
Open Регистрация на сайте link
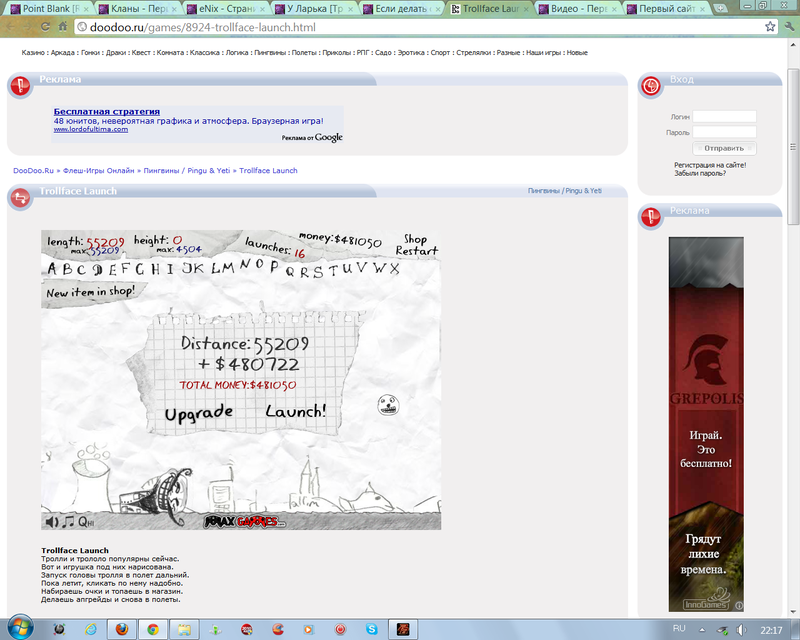pyautogui.click(x=710, y=165)
